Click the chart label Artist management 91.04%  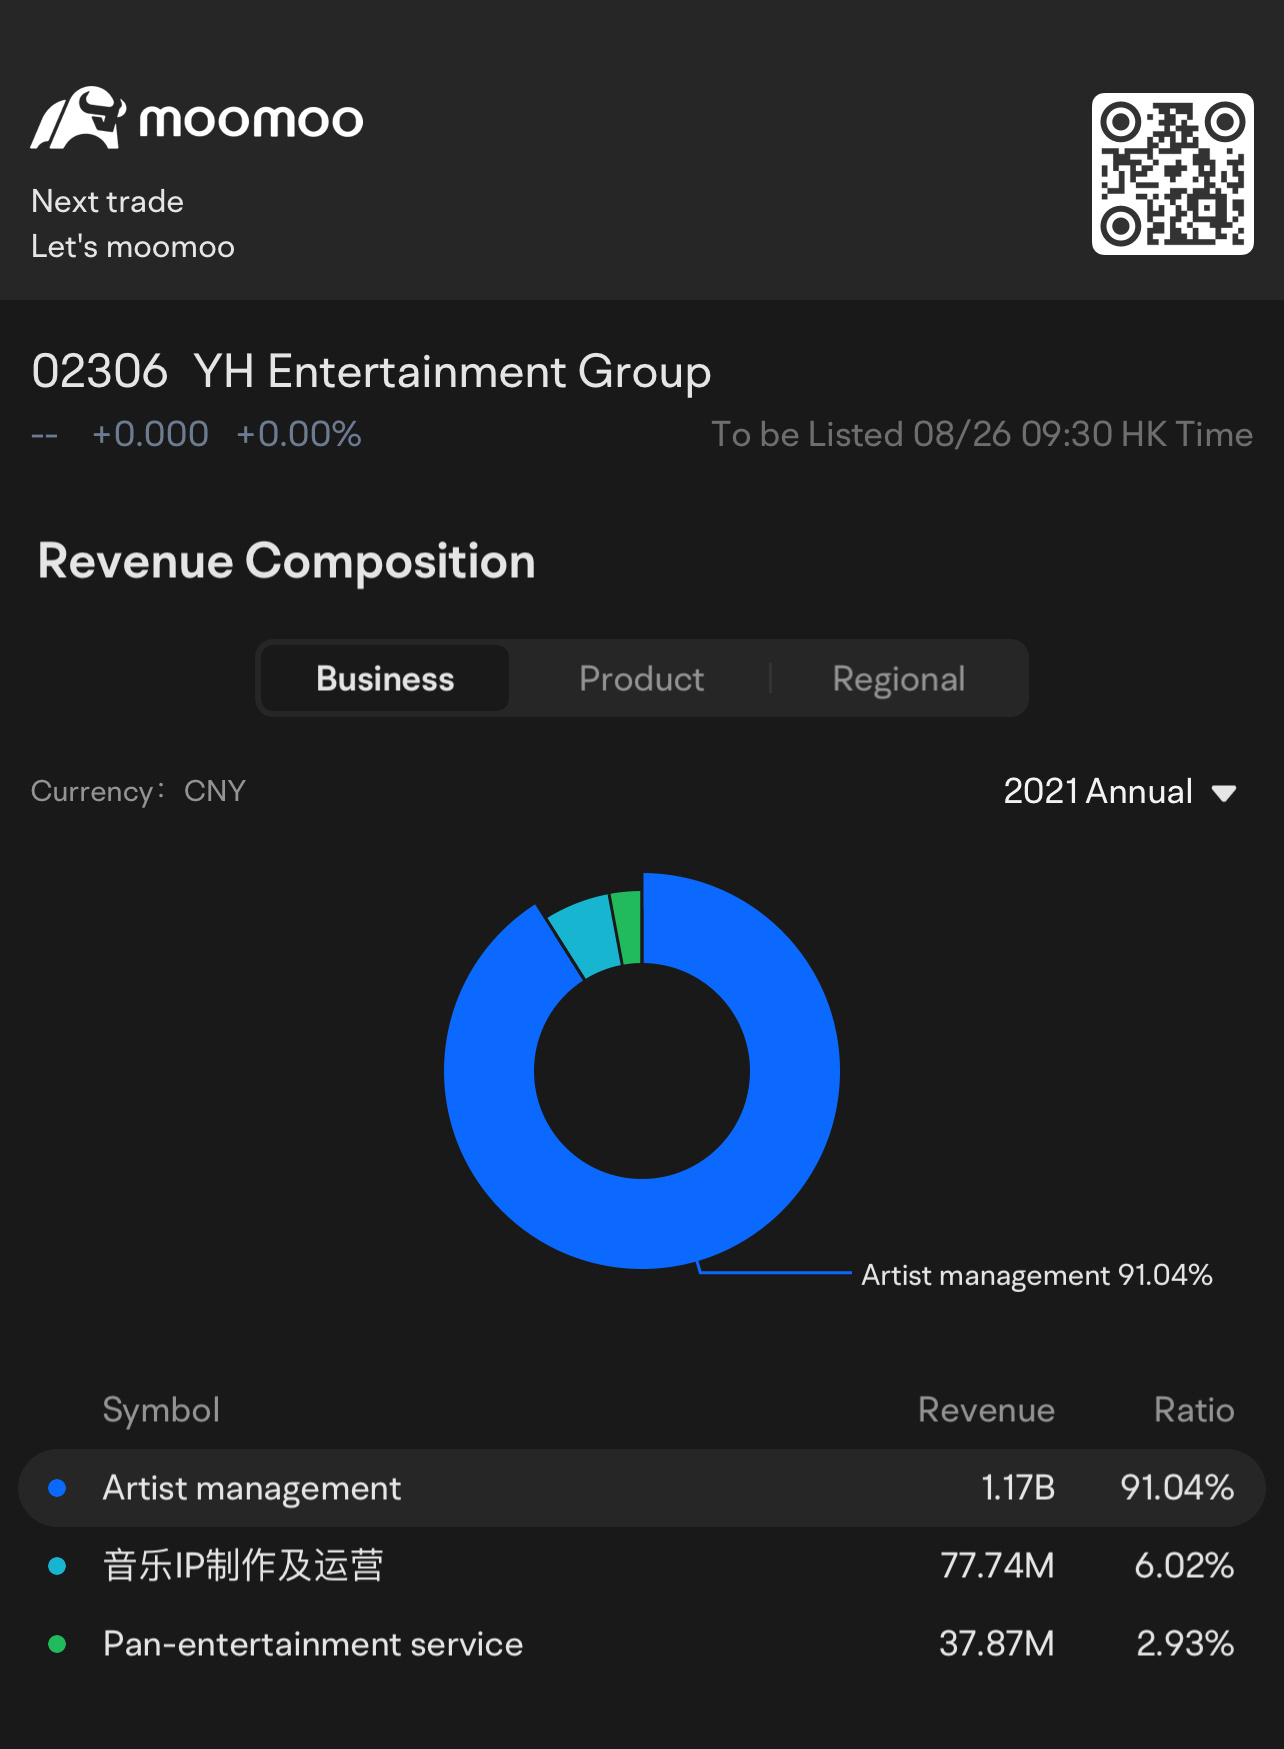[x=1037, y=1275]
